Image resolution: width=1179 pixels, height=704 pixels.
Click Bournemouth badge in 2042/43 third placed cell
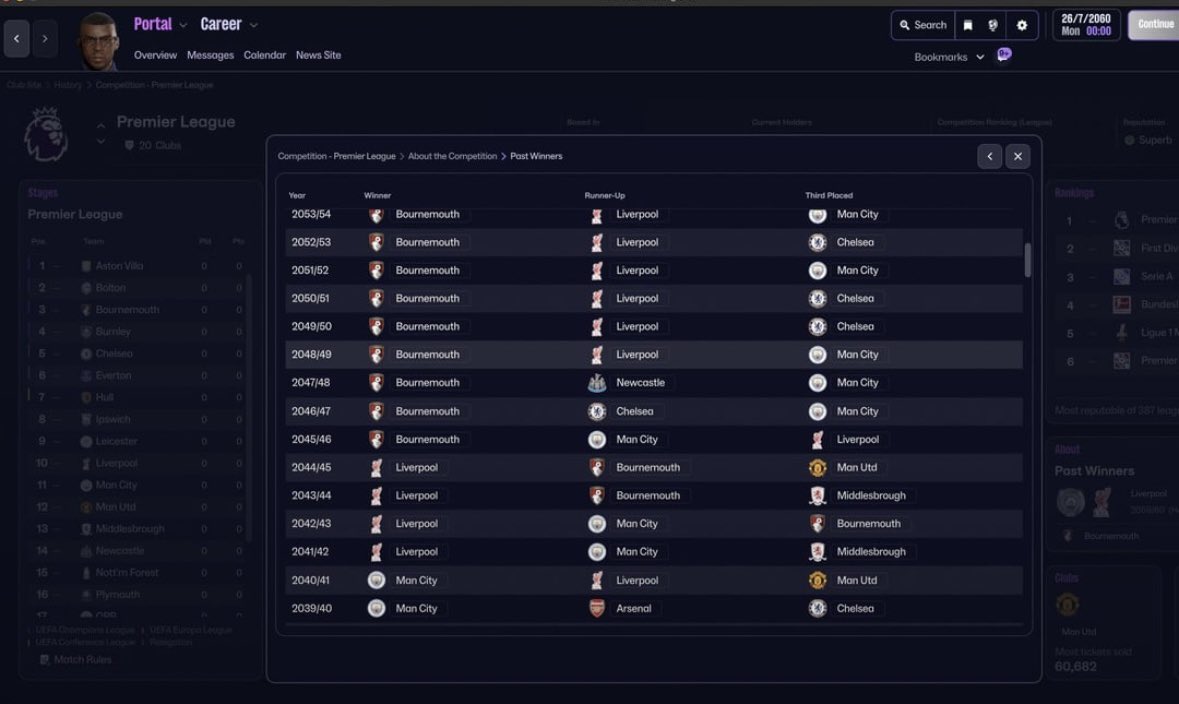tap(817, 523)
